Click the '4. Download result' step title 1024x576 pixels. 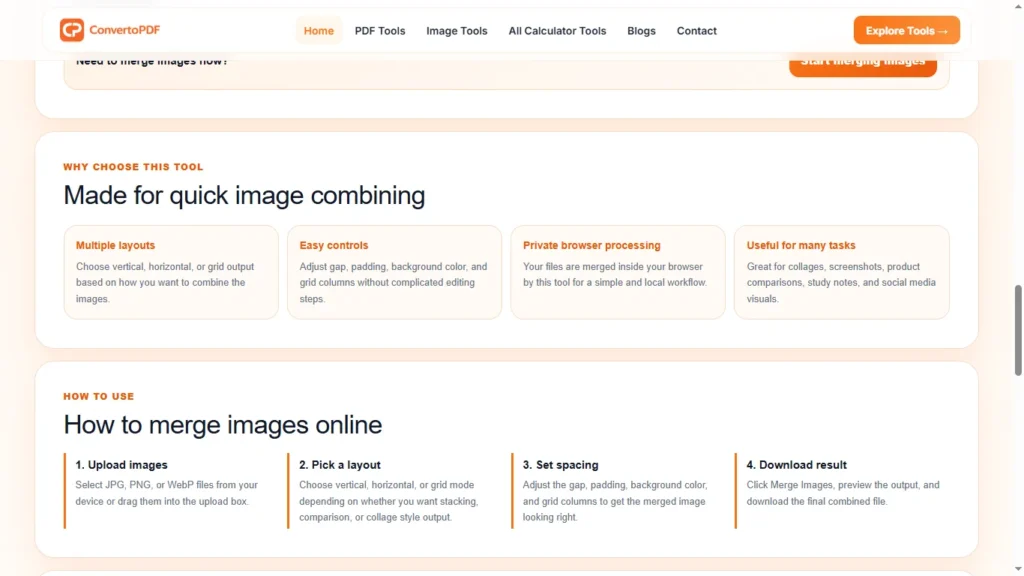click(796, 465)
